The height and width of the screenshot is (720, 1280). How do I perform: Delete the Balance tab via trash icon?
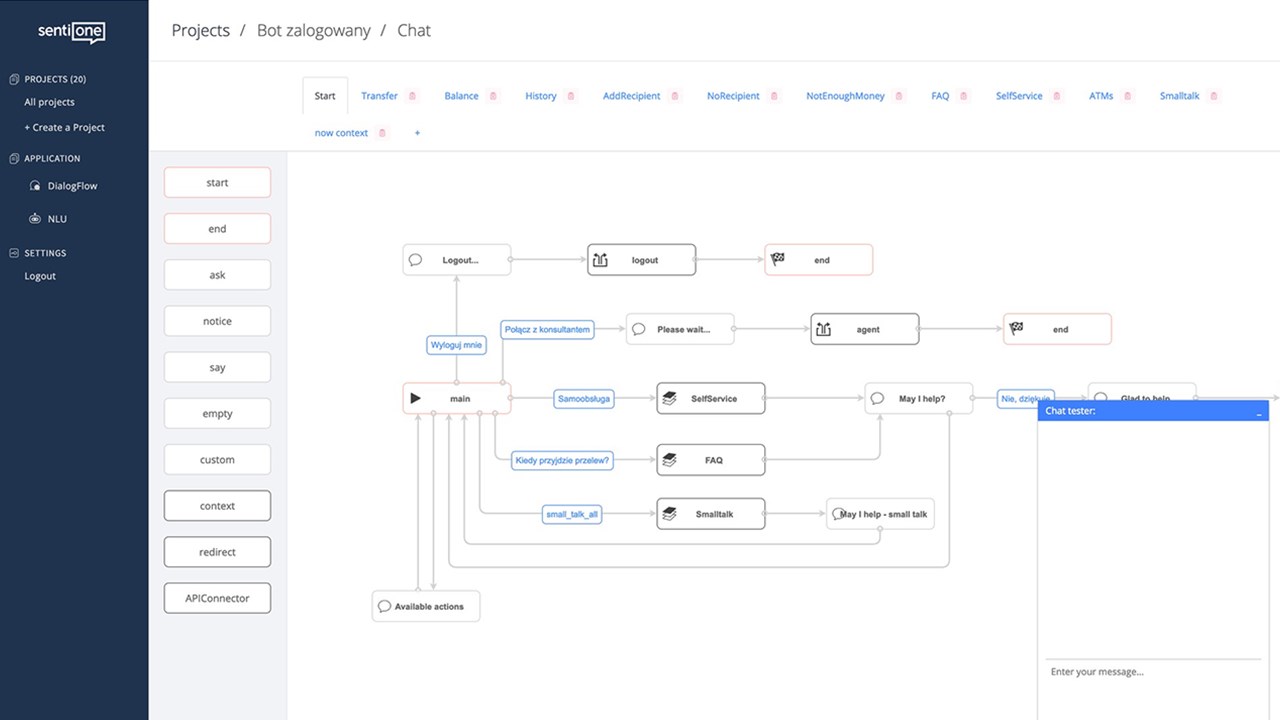(x=492, y=96)
